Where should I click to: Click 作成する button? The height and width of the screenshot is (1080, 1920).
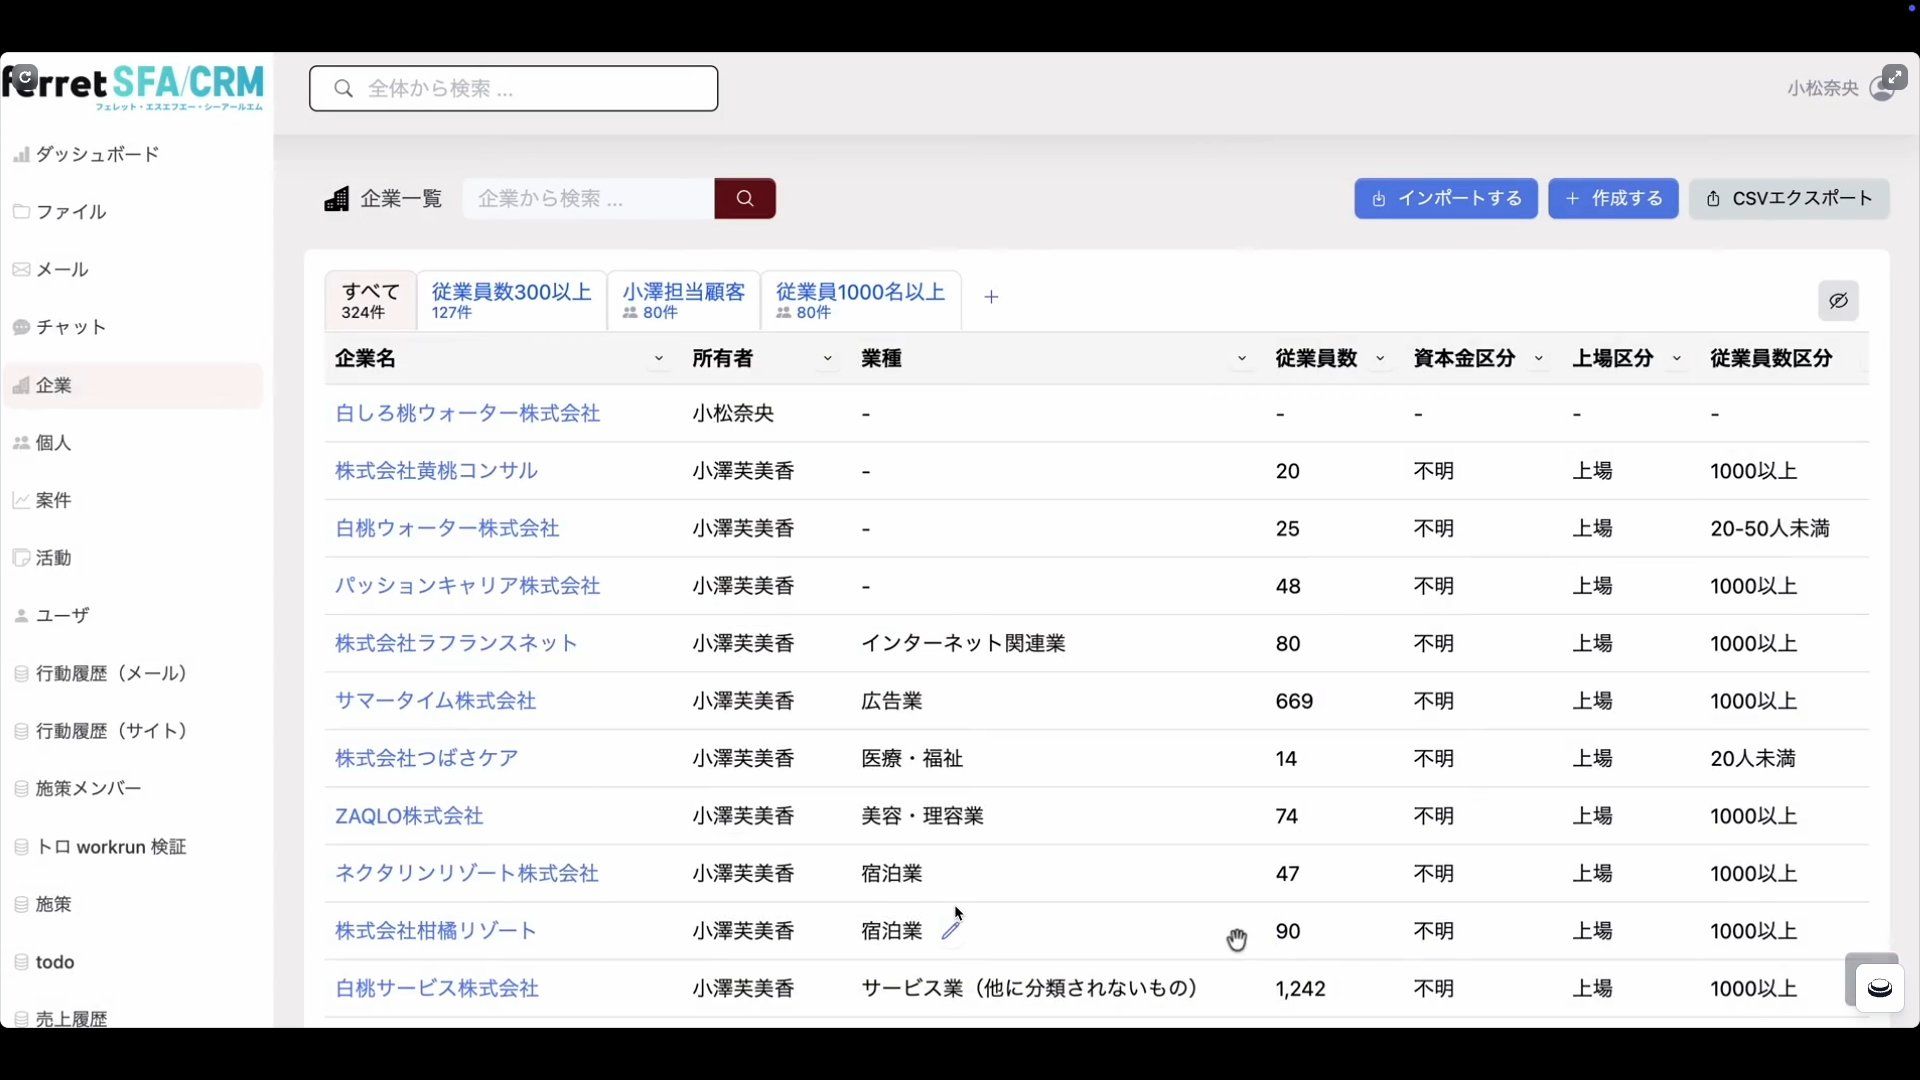click(1613, 198)
